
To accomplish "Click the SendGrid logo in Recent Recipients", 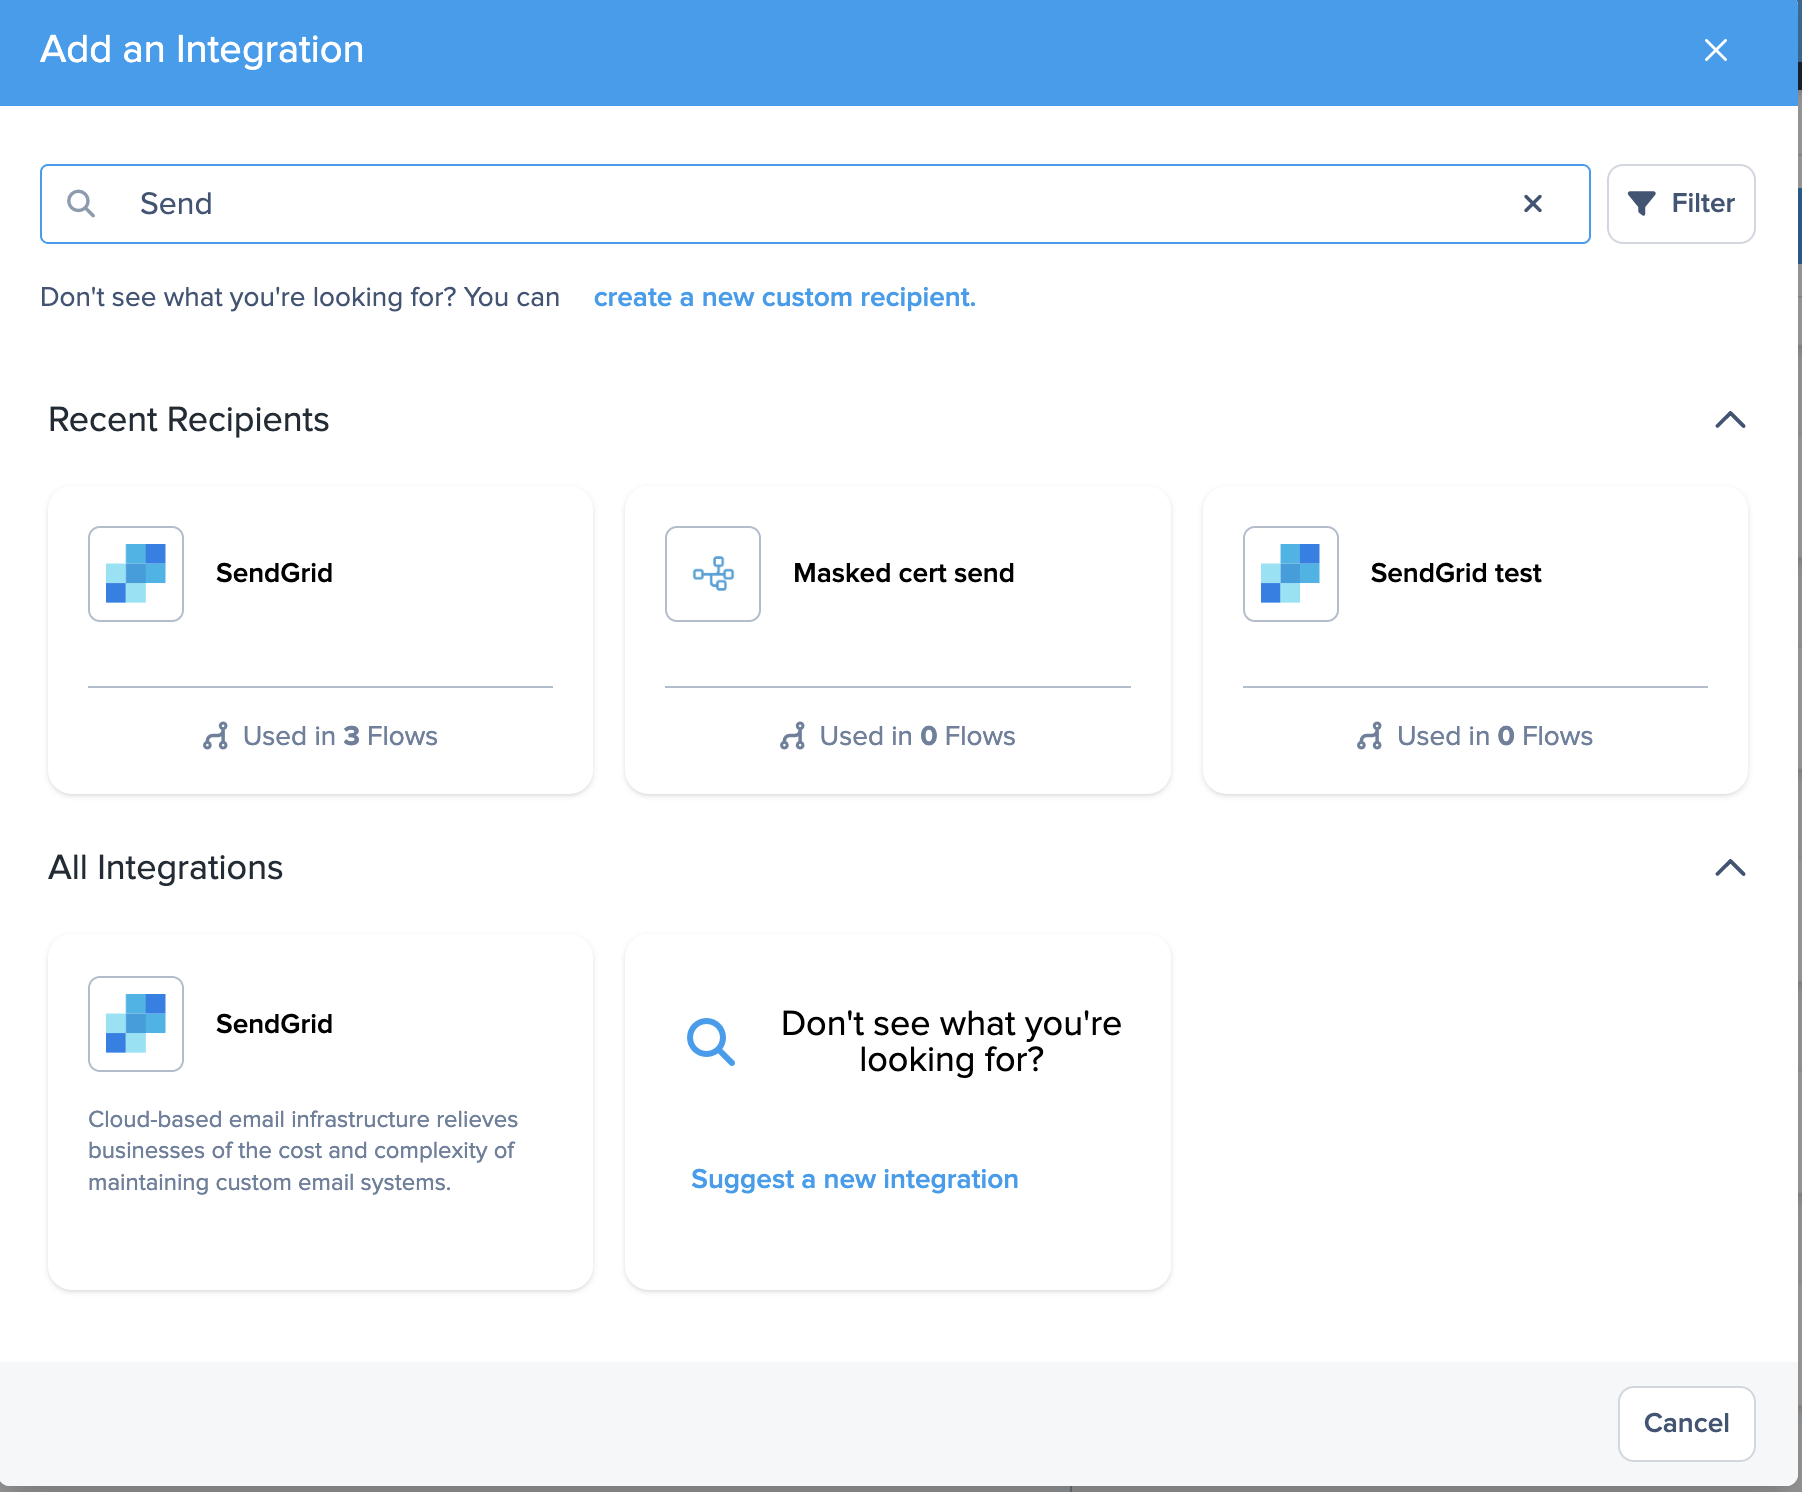I will point(136,574).
